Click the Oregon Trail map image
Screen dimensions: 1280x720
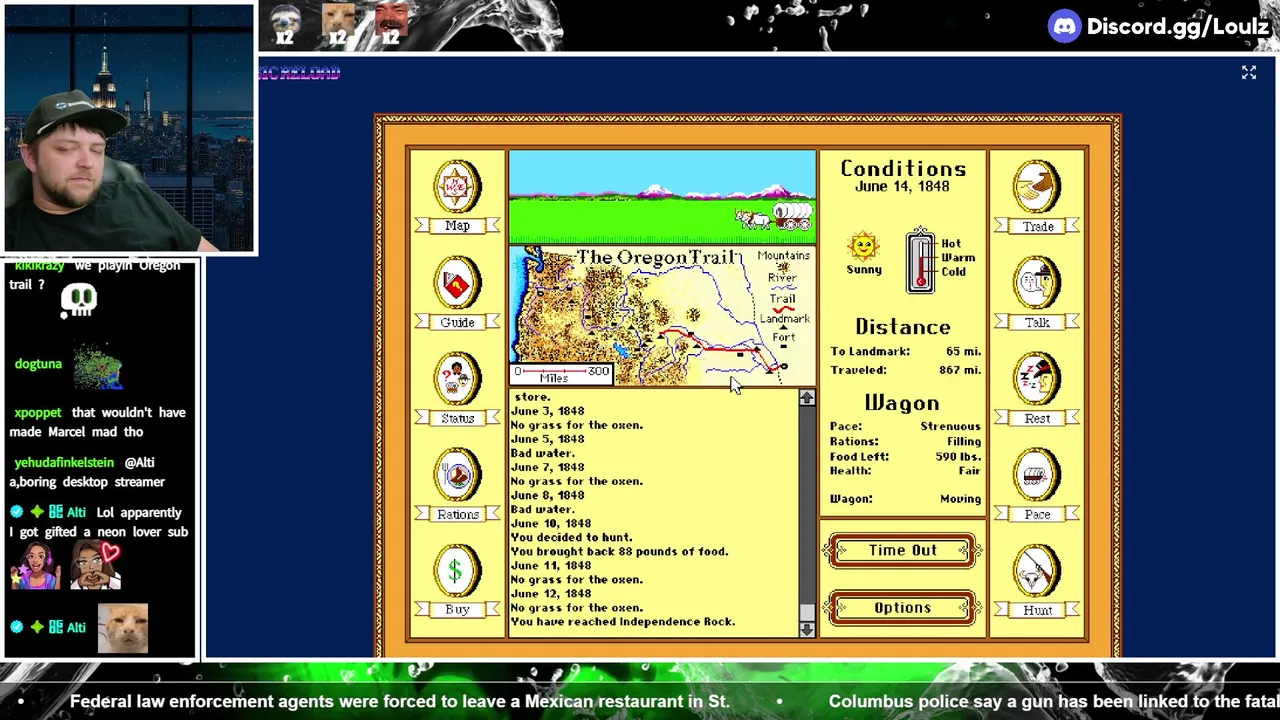point(662,316)
